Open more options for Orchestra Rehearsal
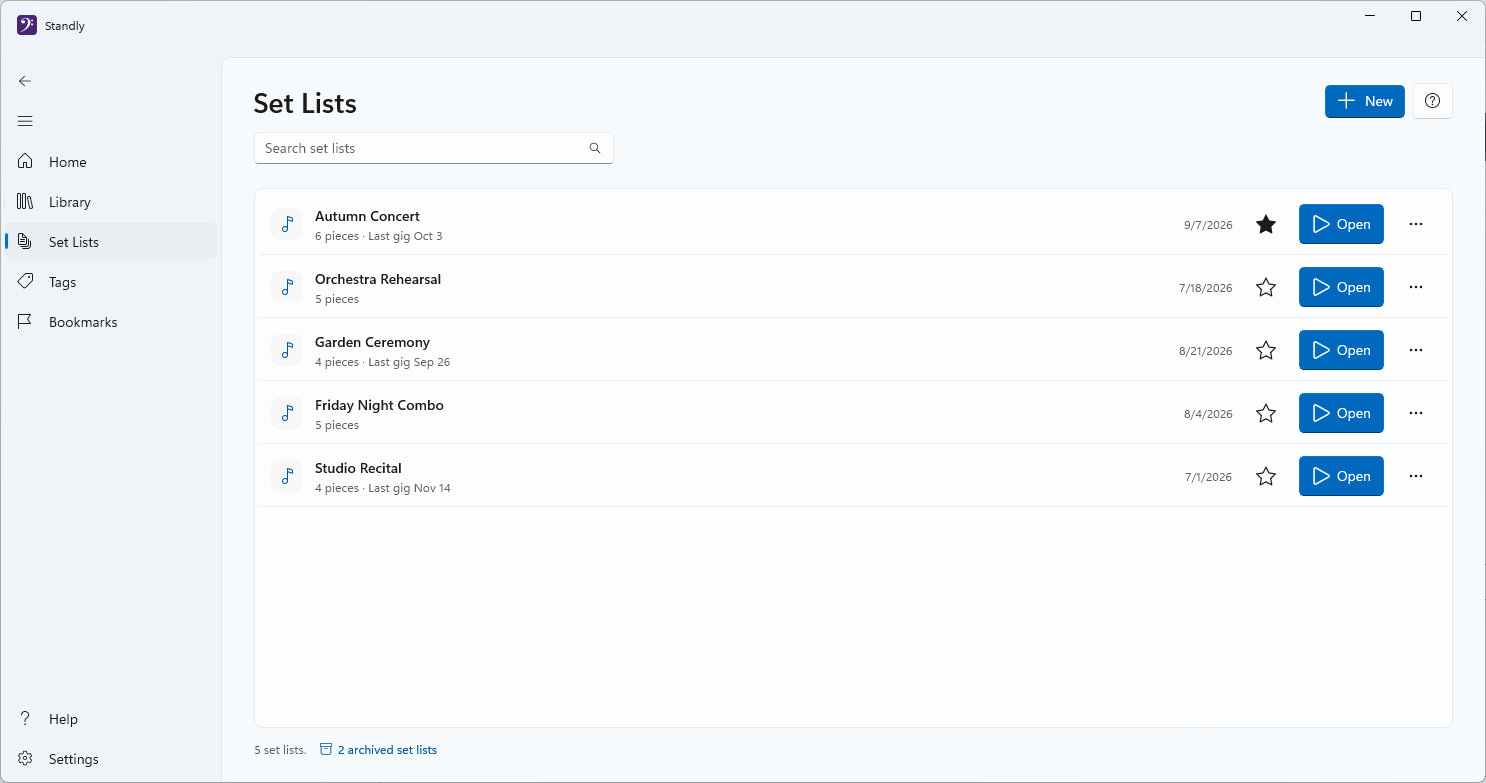 click(1416, 287)
